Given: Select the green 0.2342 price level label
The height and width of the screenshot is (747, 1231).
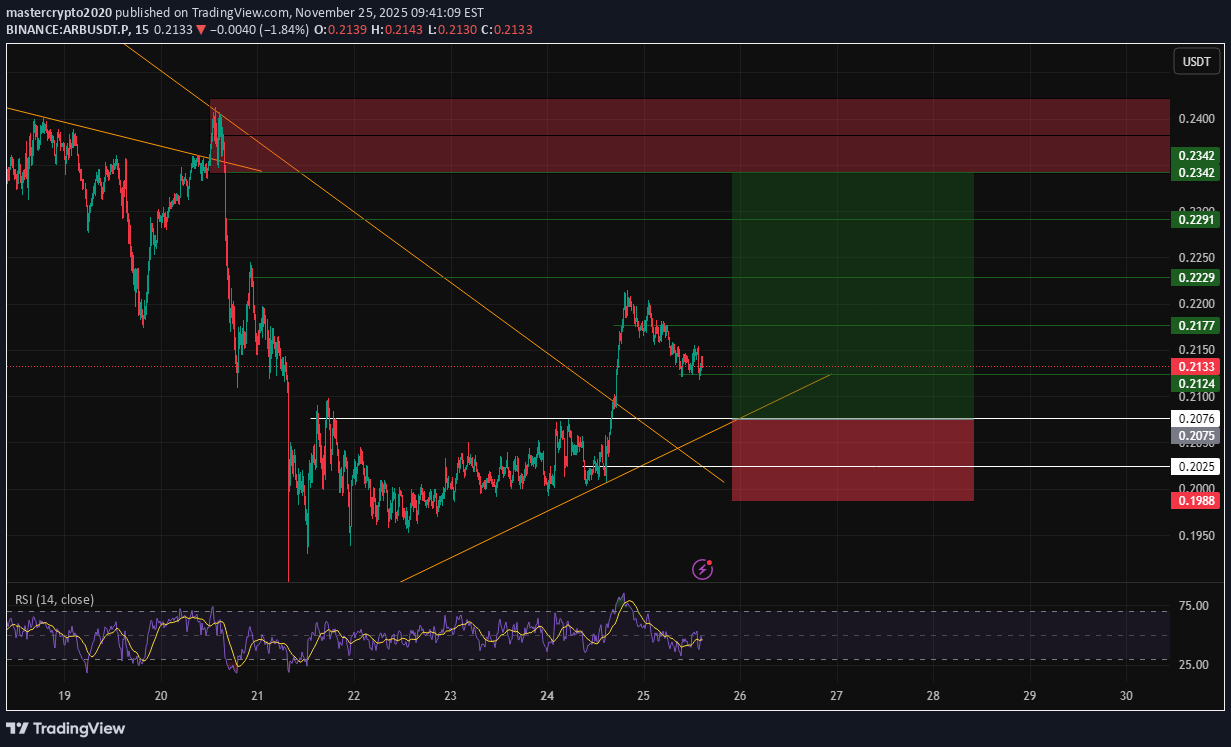Looking at the screenshot, I should 1194,156.
